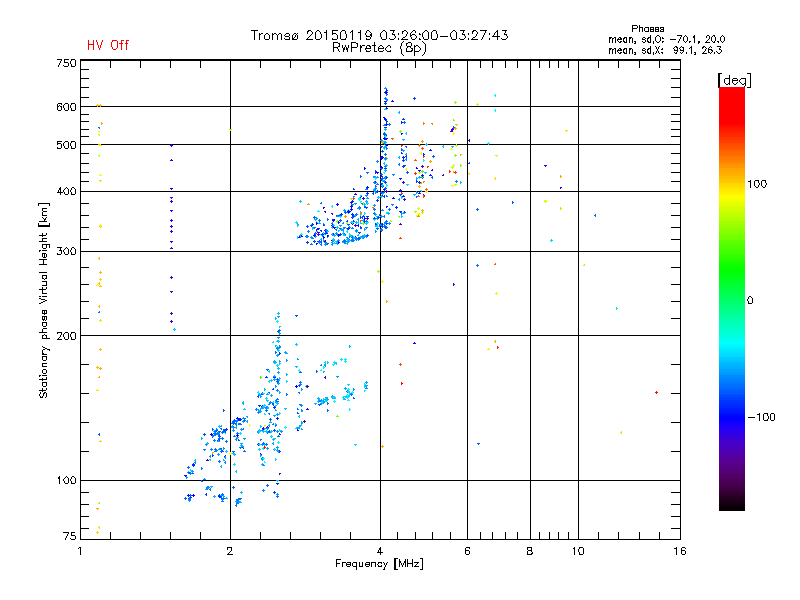Click the phase color scale bar

(x=732, y=299)
